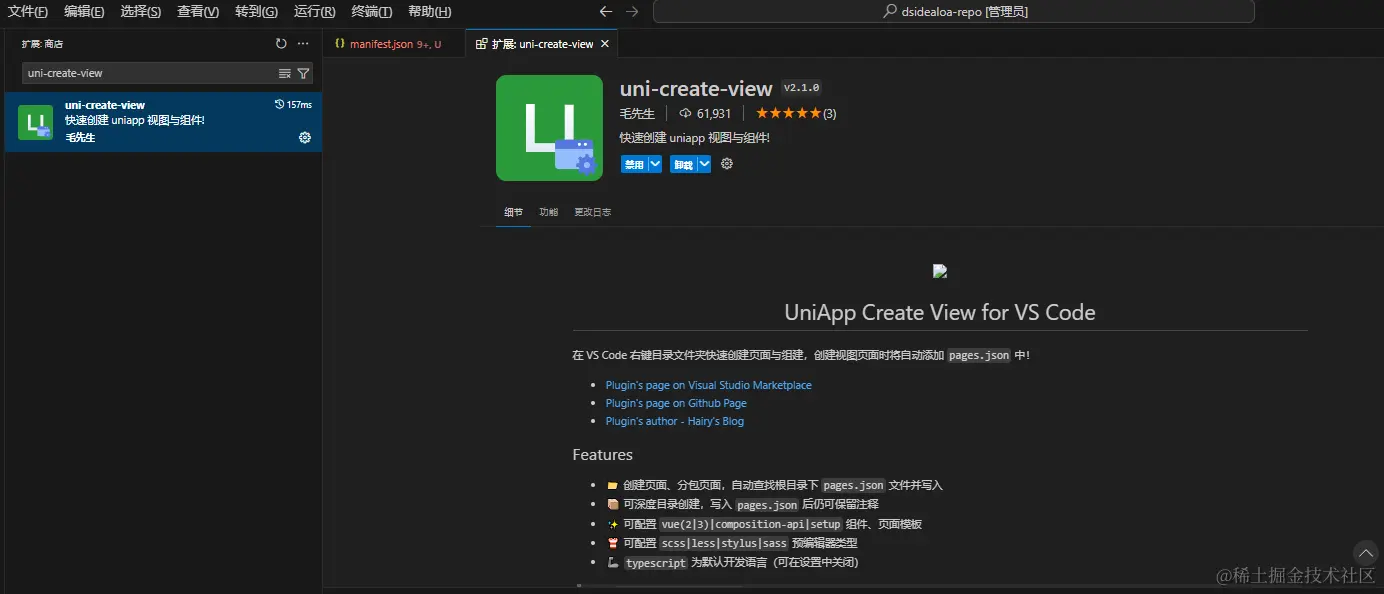Screen dimensions: 1384x594
Task: Open the 终端(T) menu
Action: pos(371,12)
